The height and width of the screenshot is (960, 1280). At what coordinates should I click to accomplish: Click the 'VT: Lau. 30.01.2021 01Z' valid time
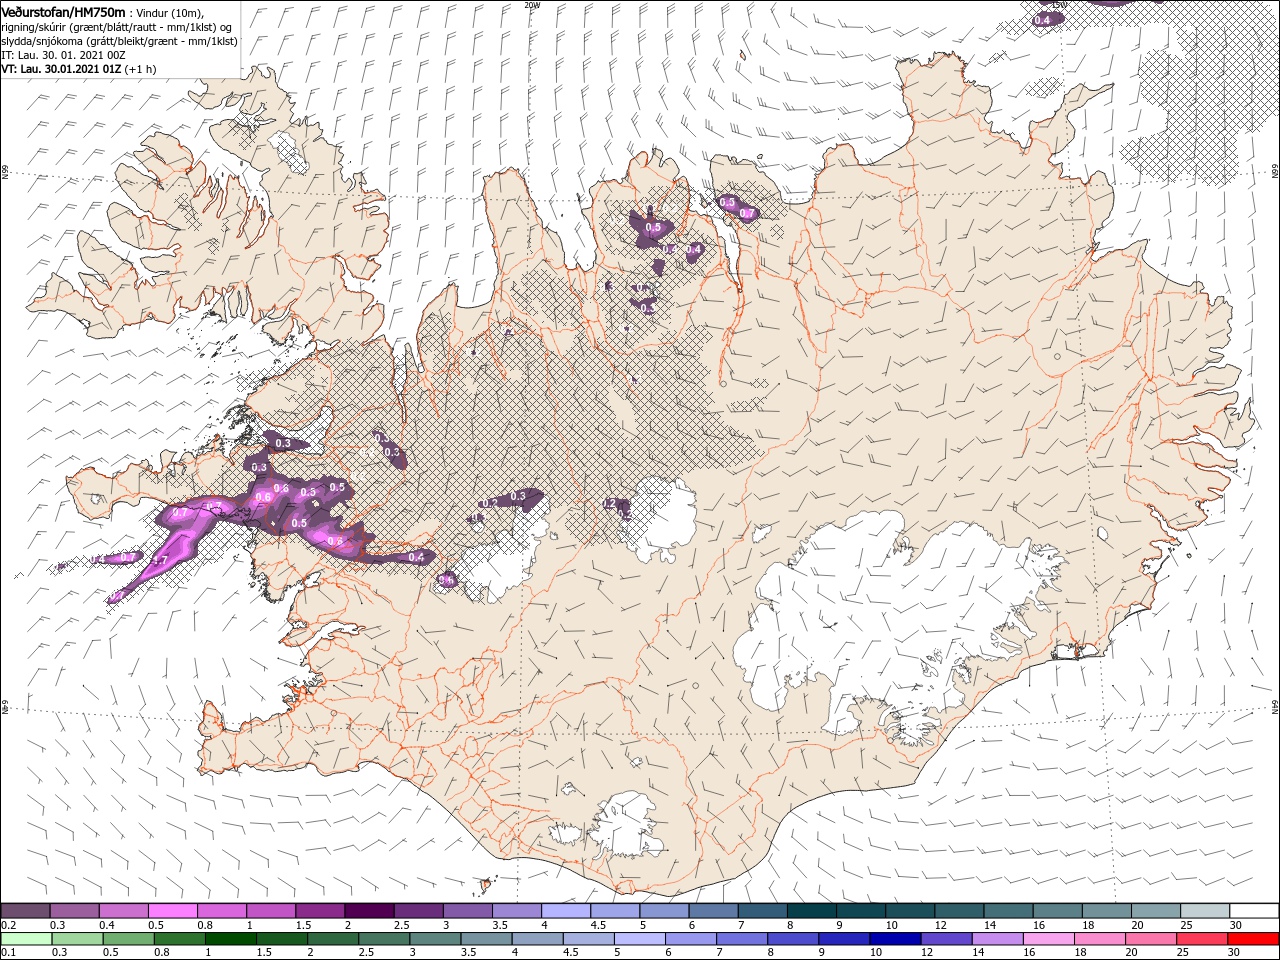point(62,68)
